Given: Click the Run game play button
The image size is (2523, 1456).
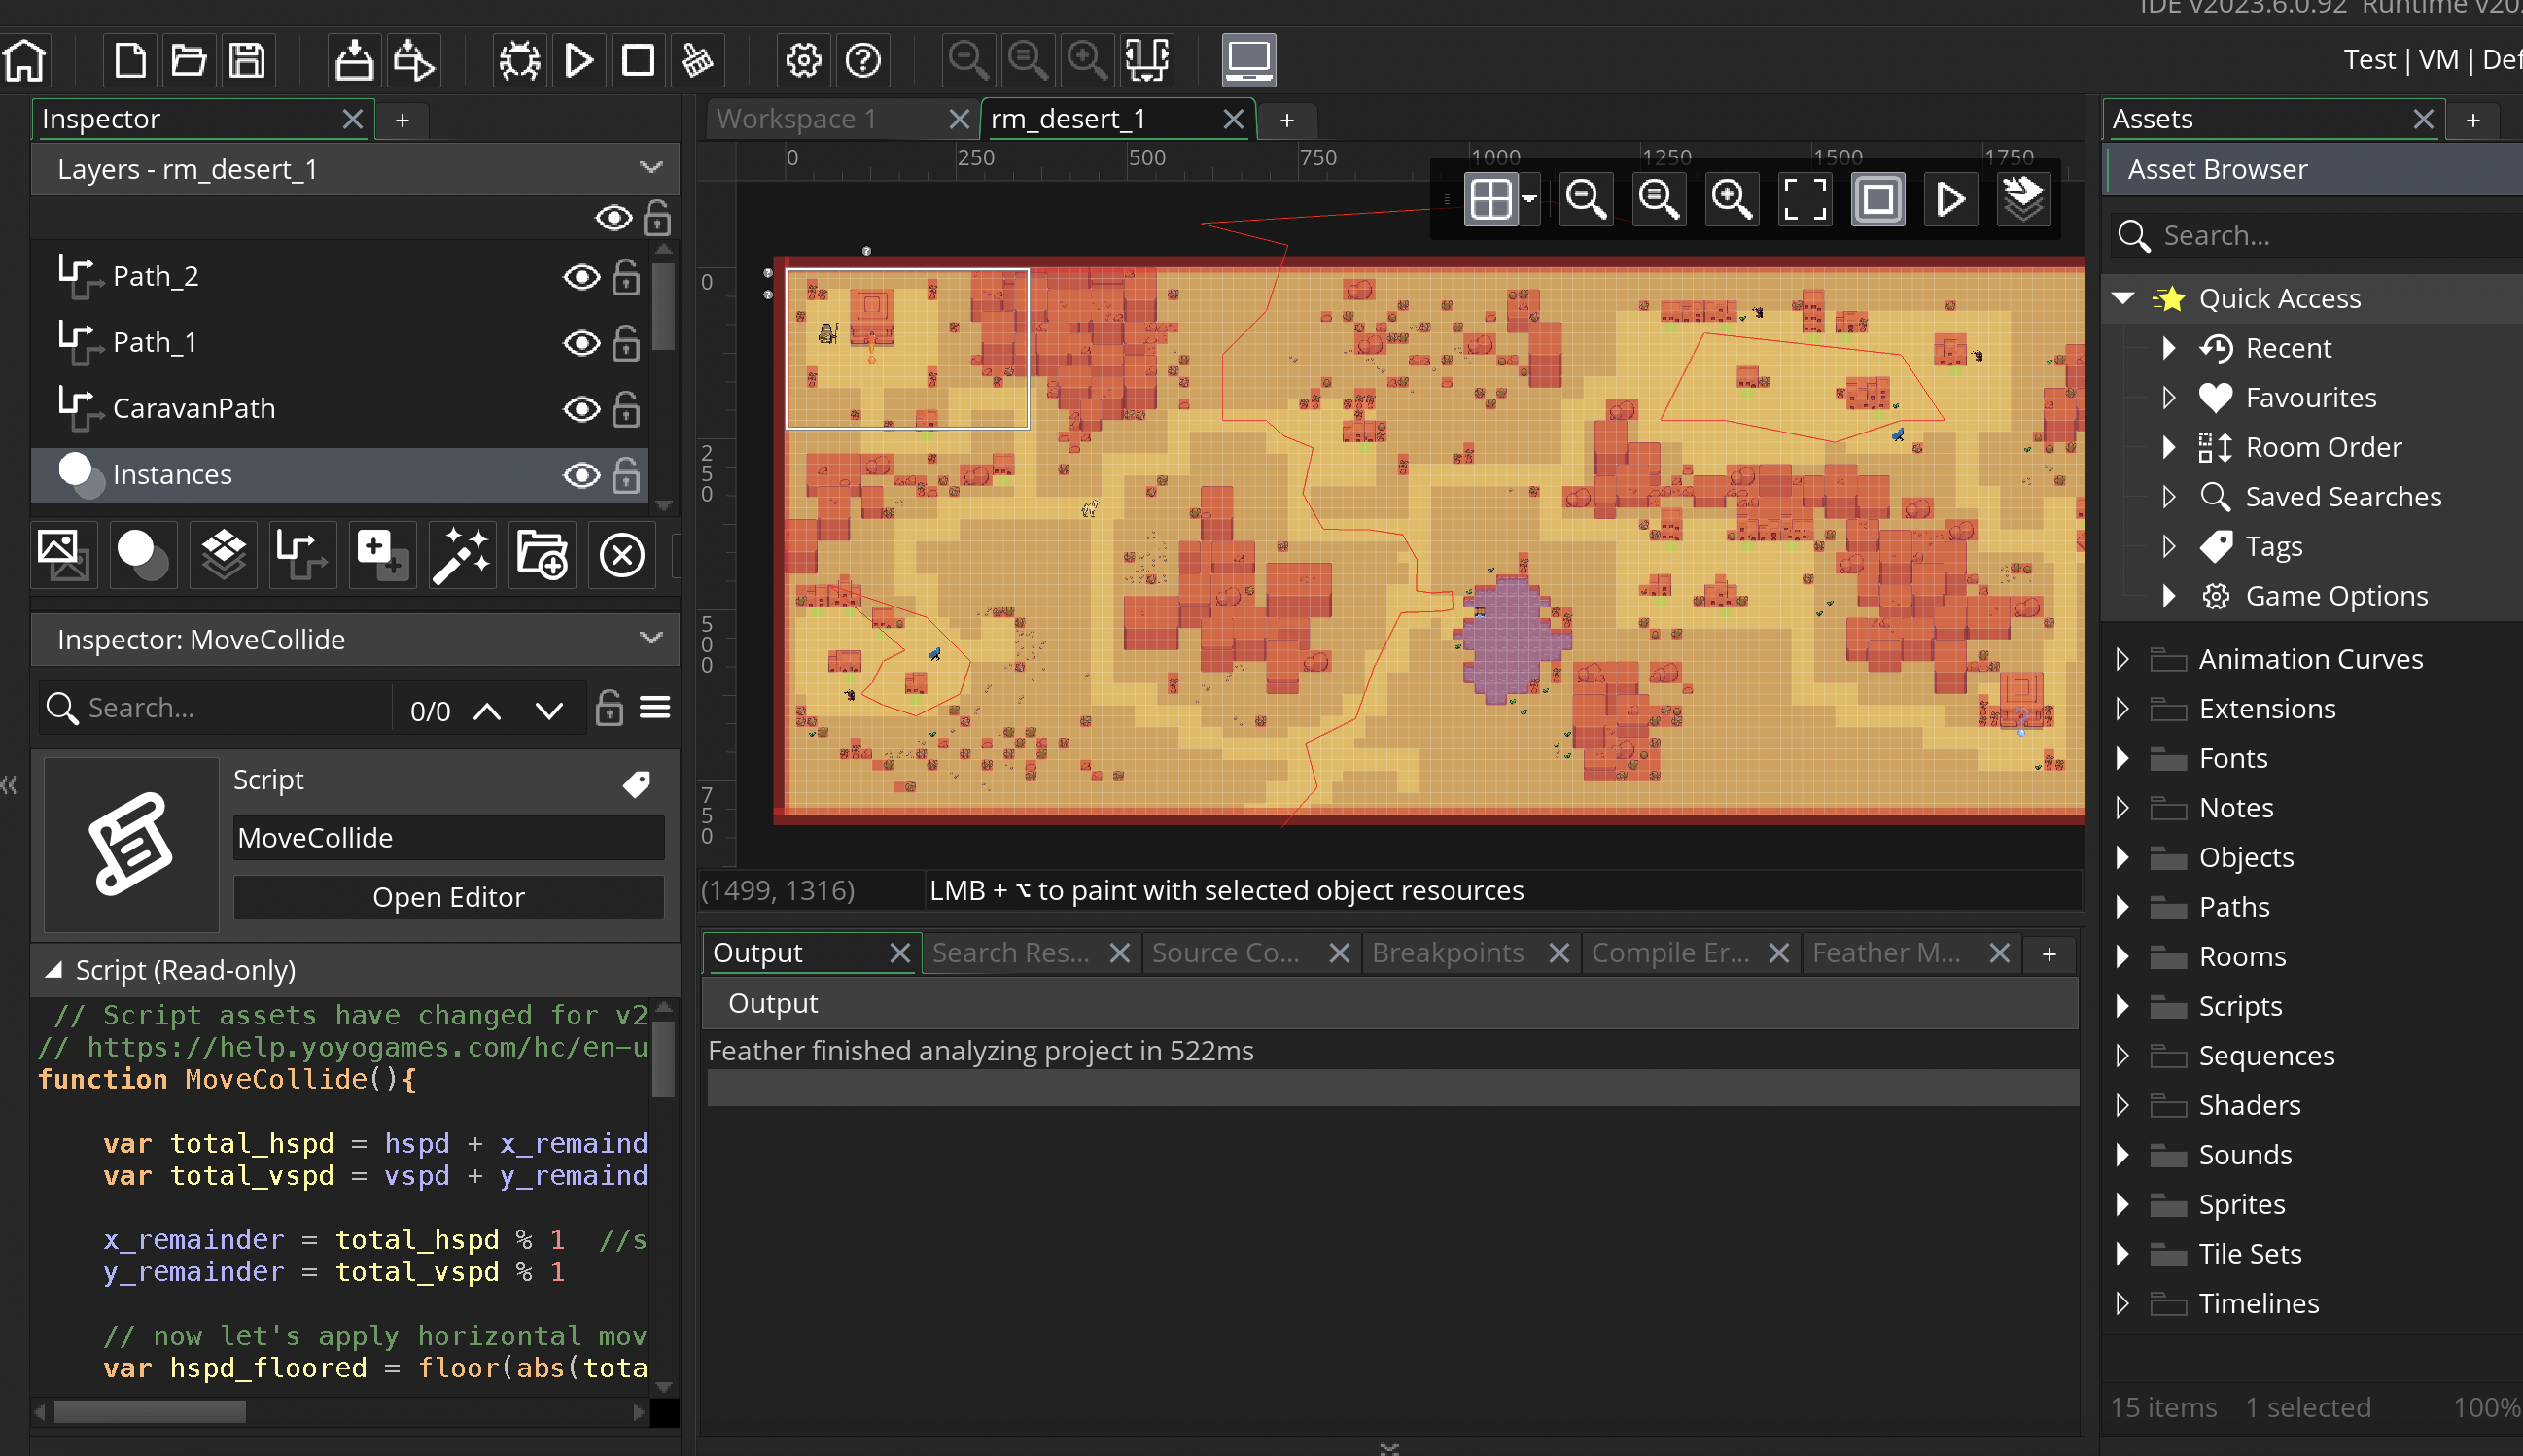Looking at the screenshot, I should [x=579, y=60].
